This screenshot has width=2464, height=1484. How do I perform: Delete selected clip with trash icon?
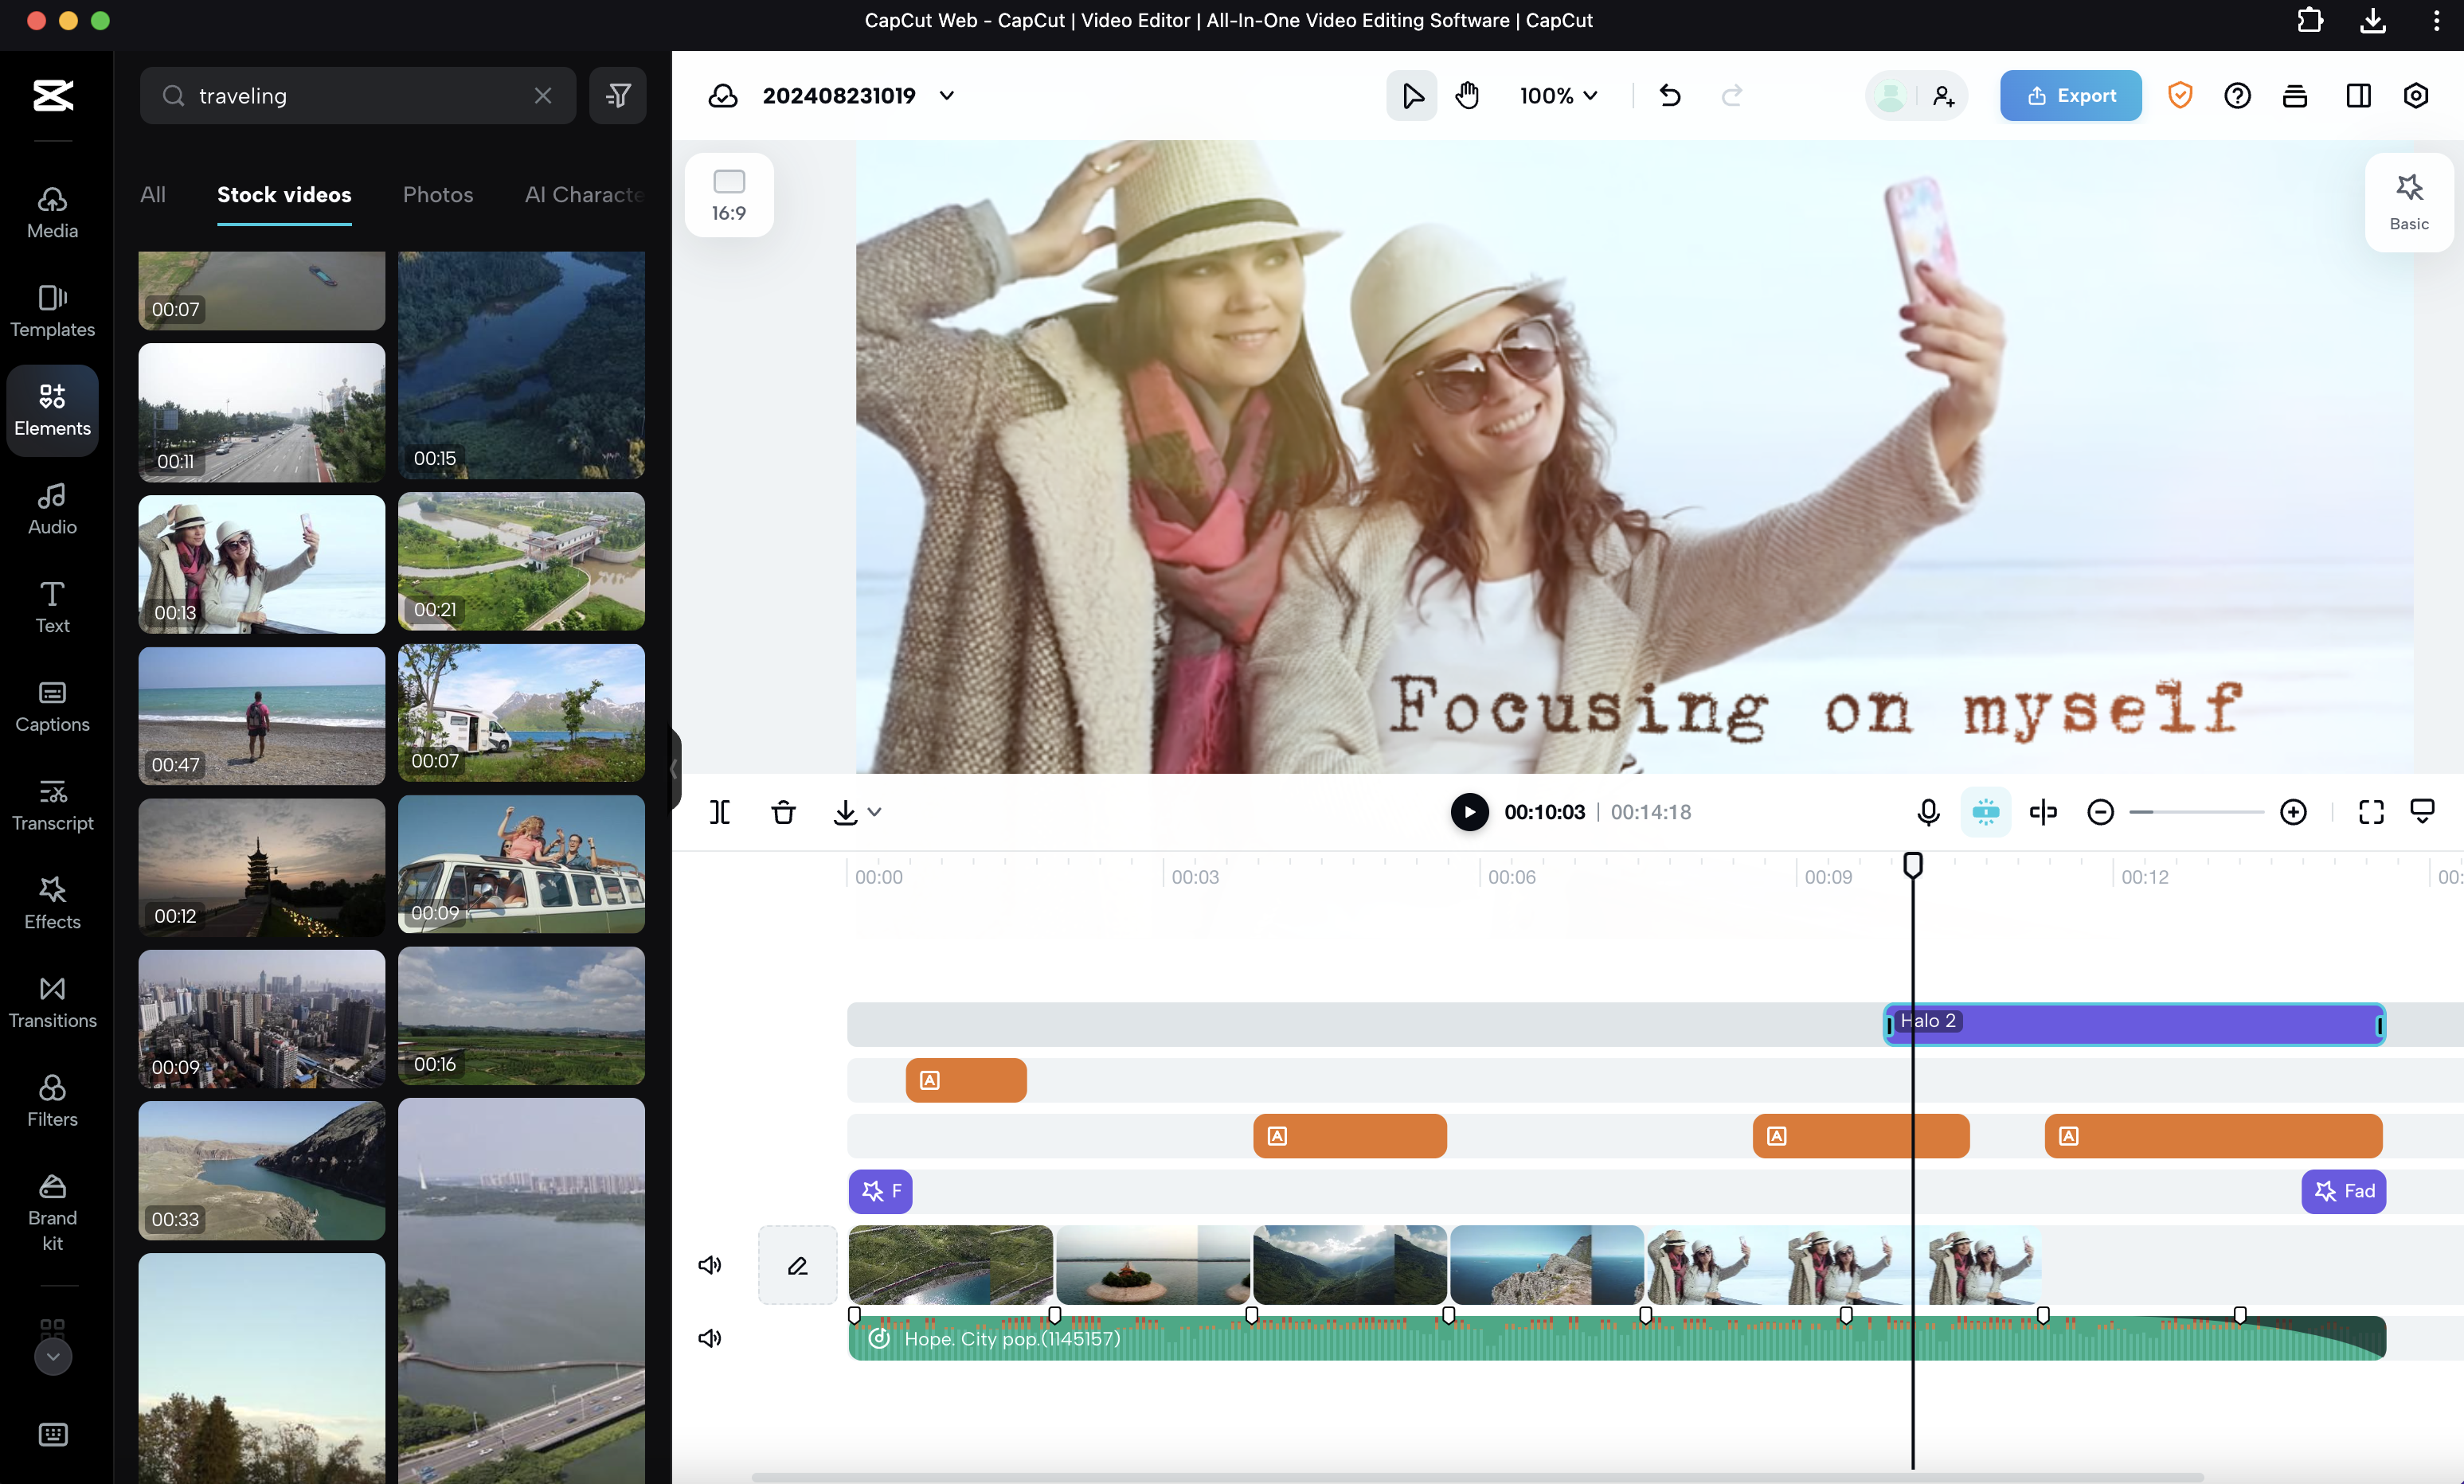coord(783,812)
